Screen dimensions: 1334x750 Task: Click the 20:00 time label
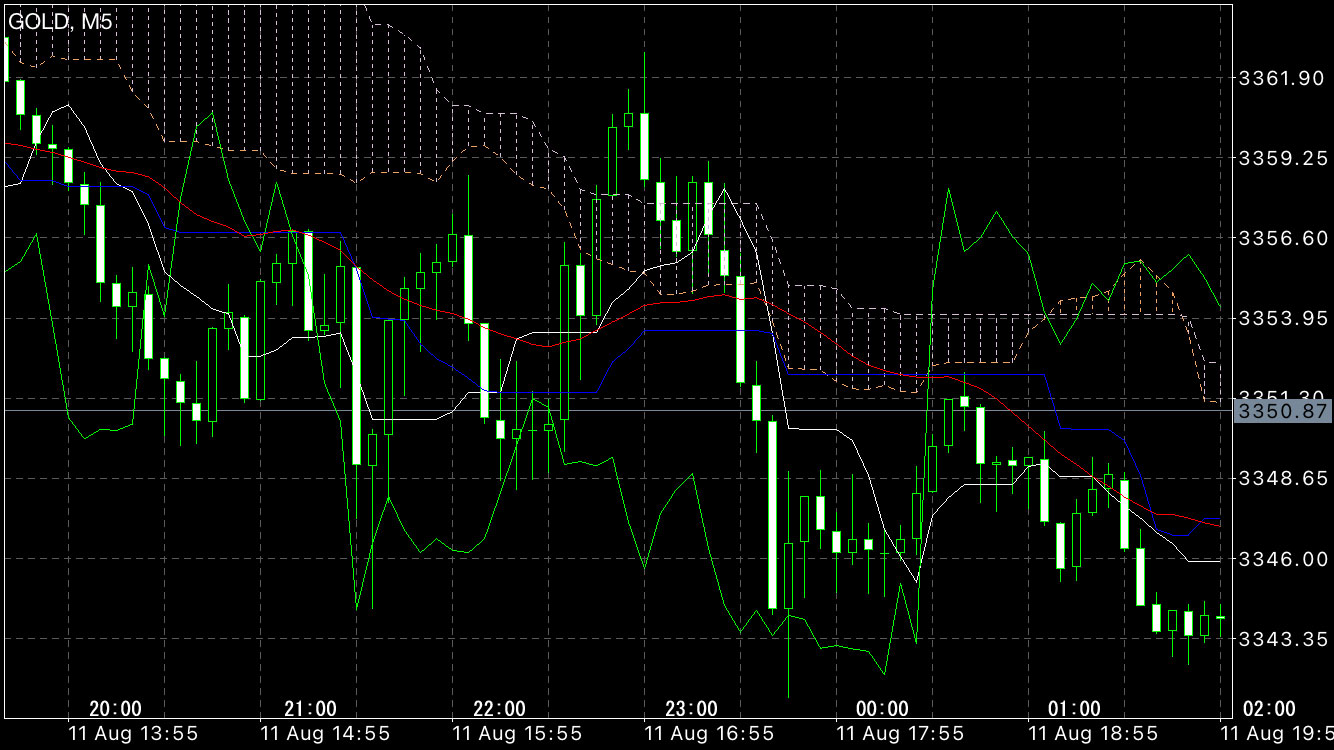115,709
